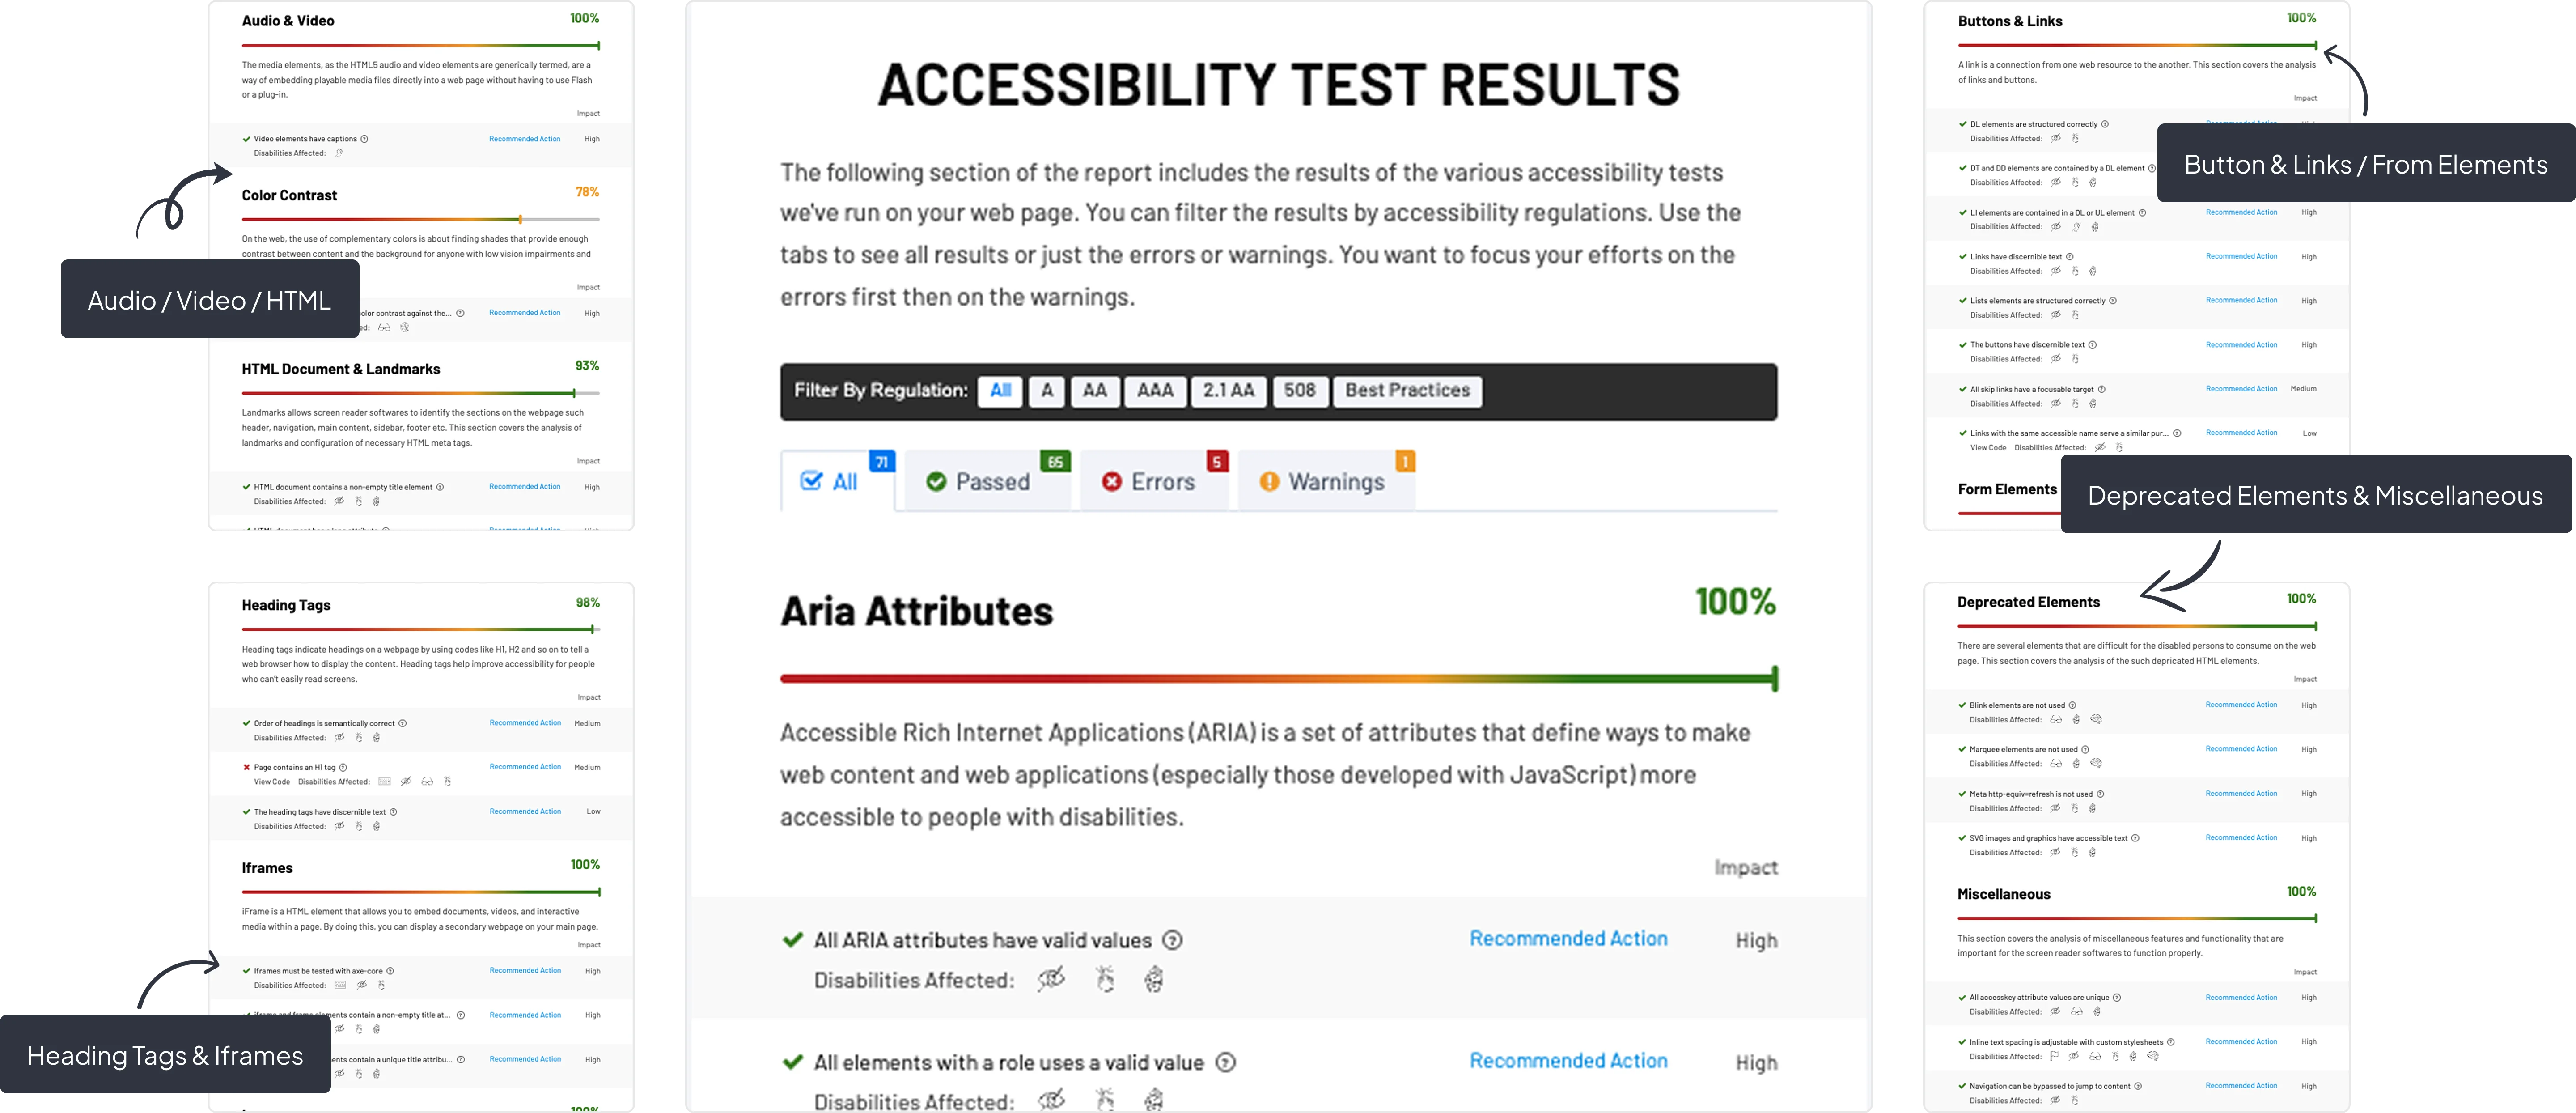The image size is (2576, 1113).
Task: Click help icon beside 'All ARIA attributes have valid values'
Action: pos(1173,940)
